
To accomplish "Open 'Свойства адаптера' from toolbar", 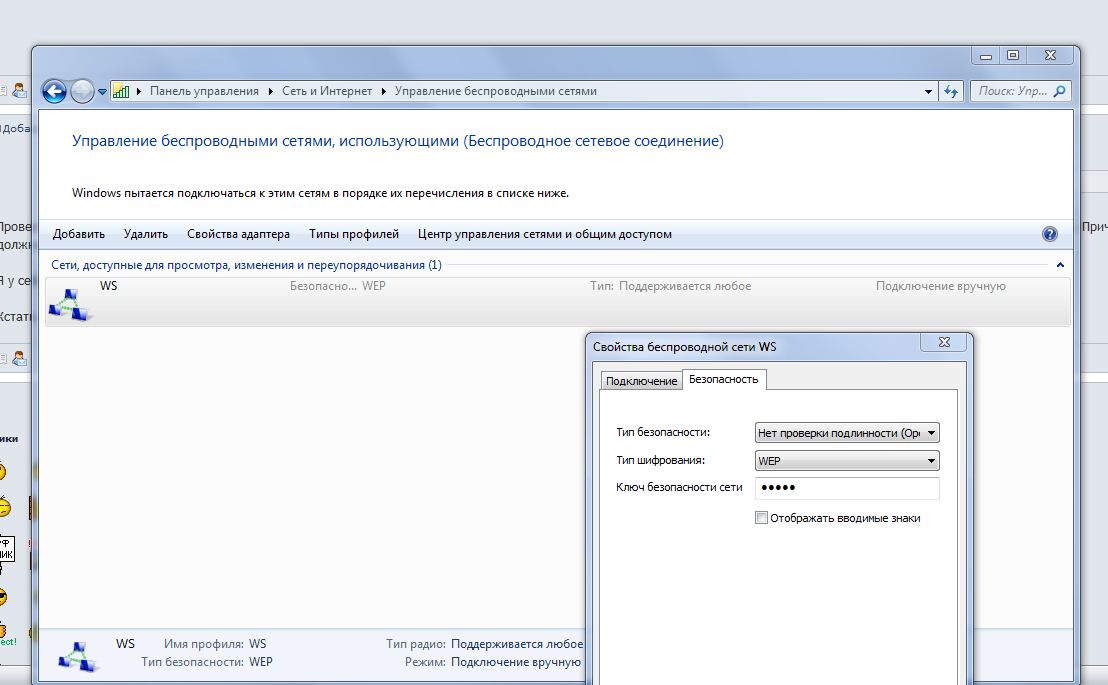I will [x=238, y=234].
